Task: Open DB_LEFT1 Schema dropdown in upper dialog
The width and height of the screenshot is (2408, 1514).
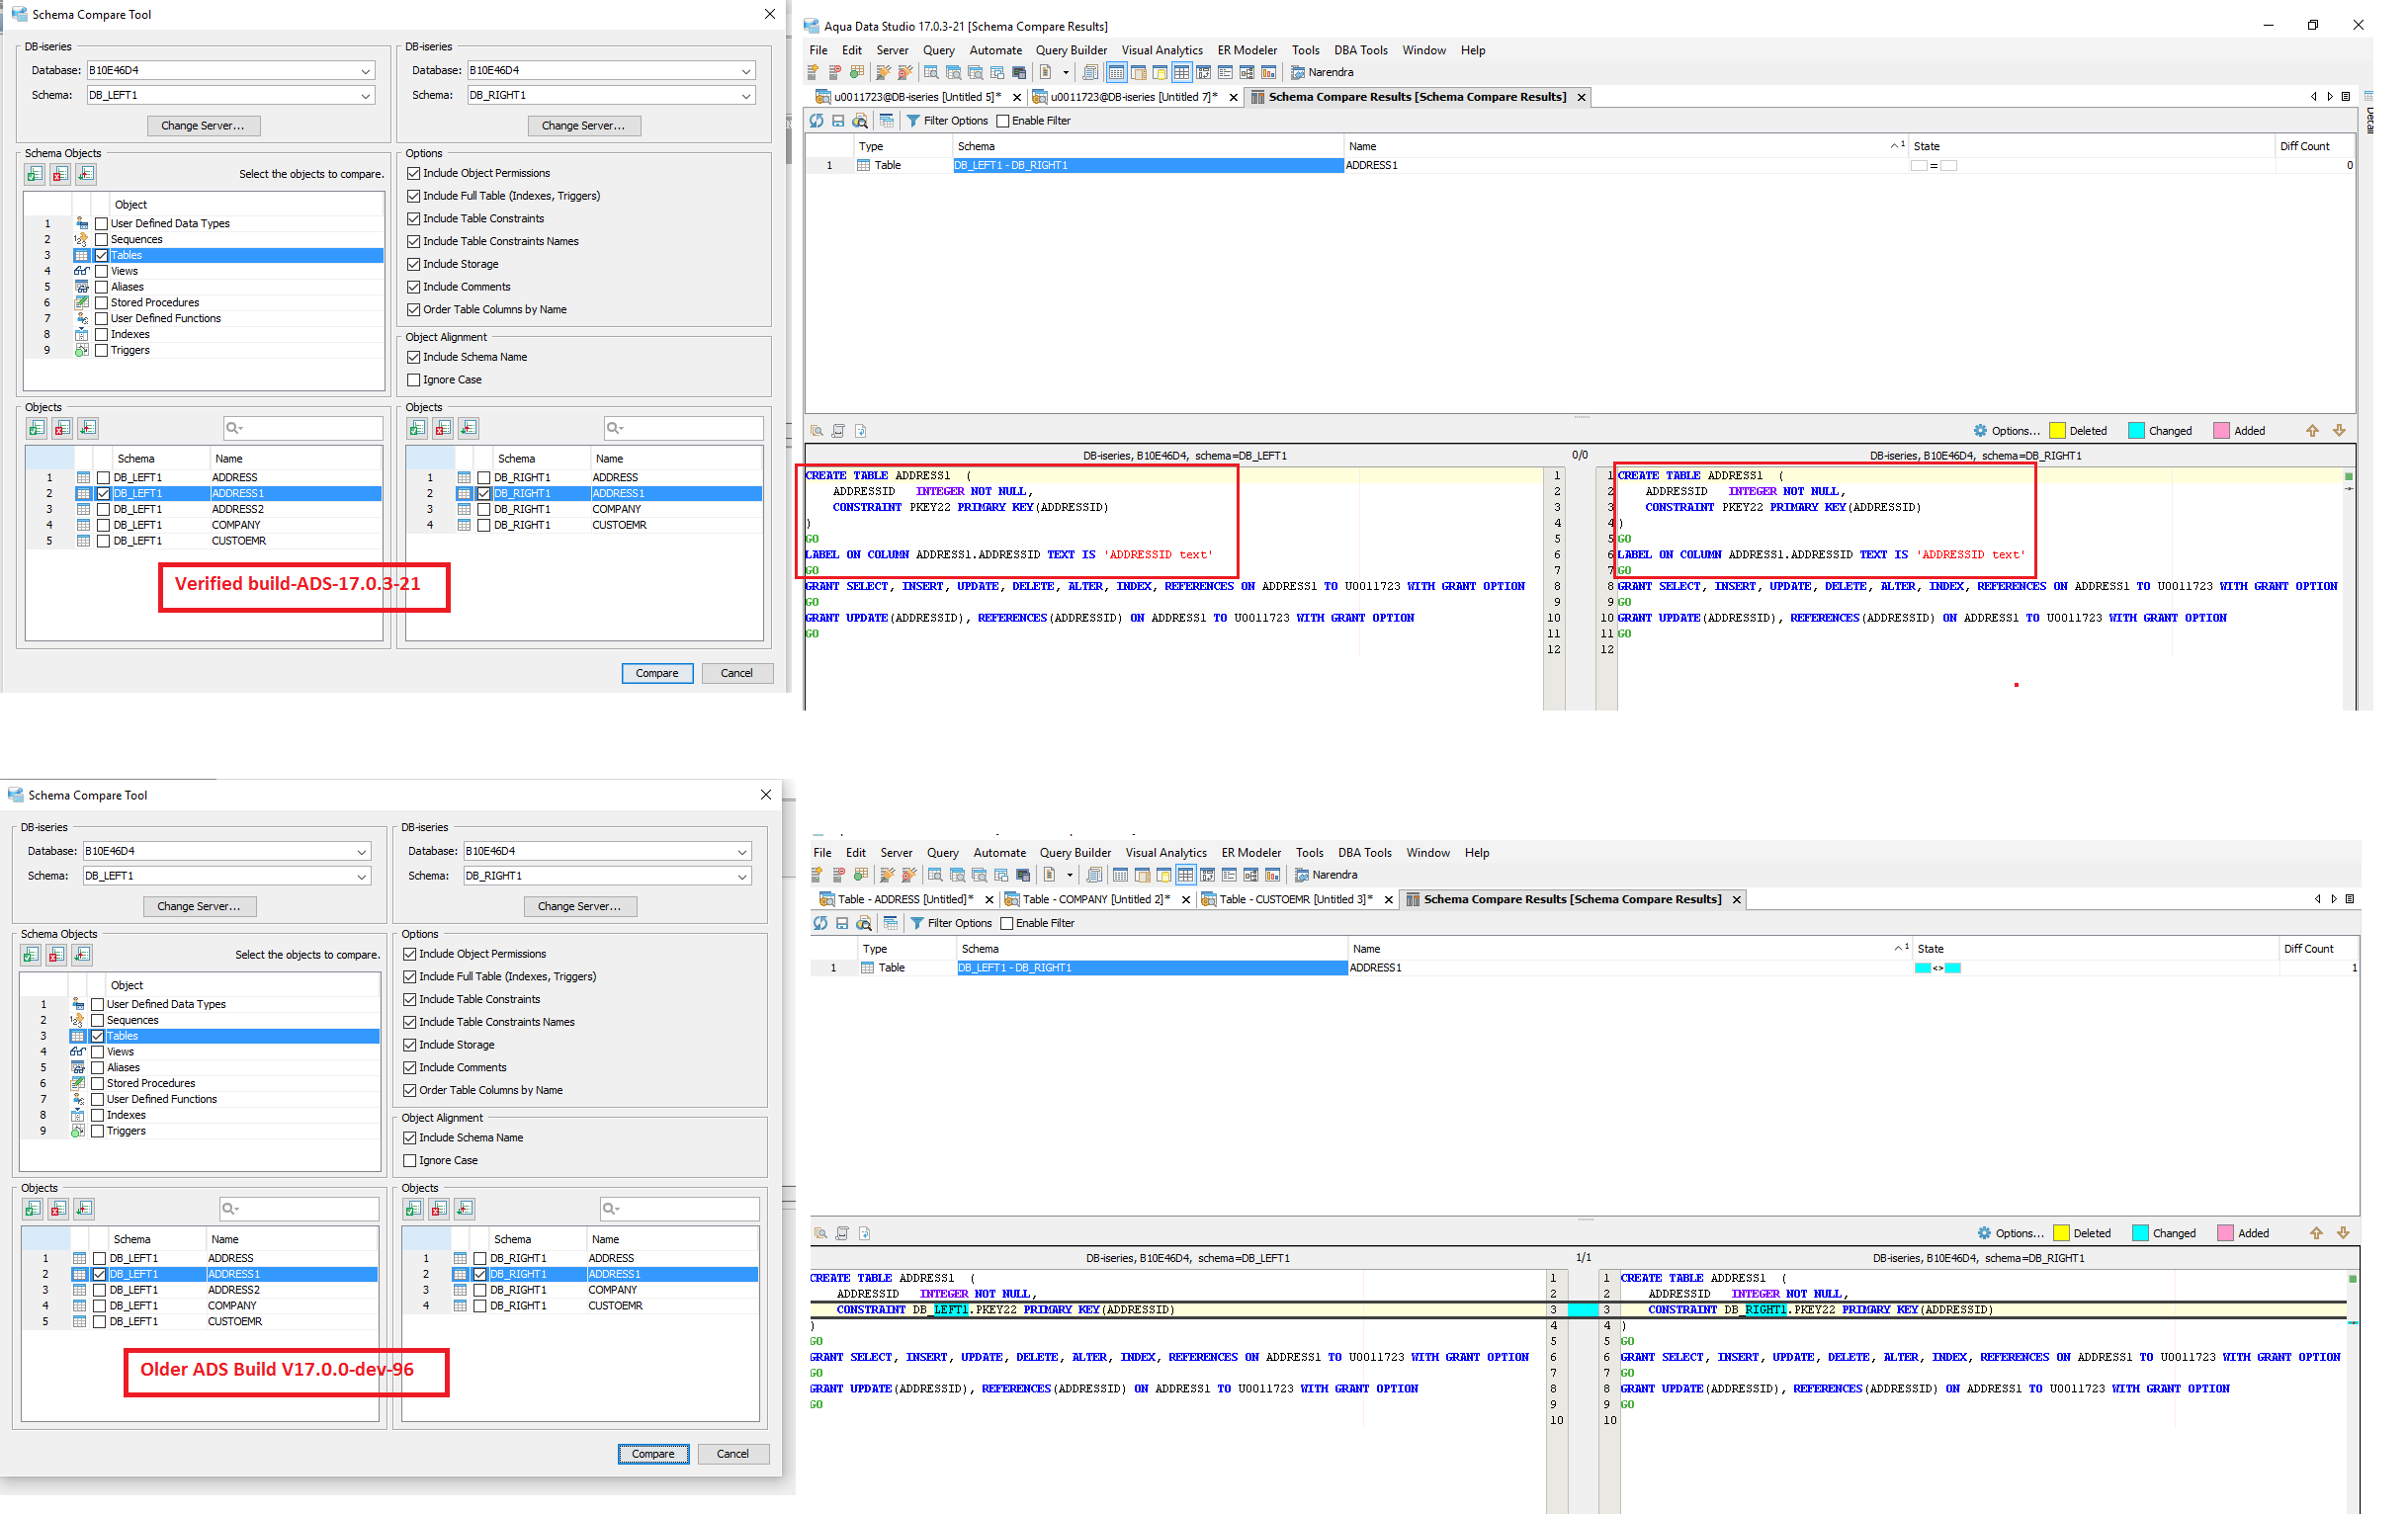Action: (x=365, y=96)
